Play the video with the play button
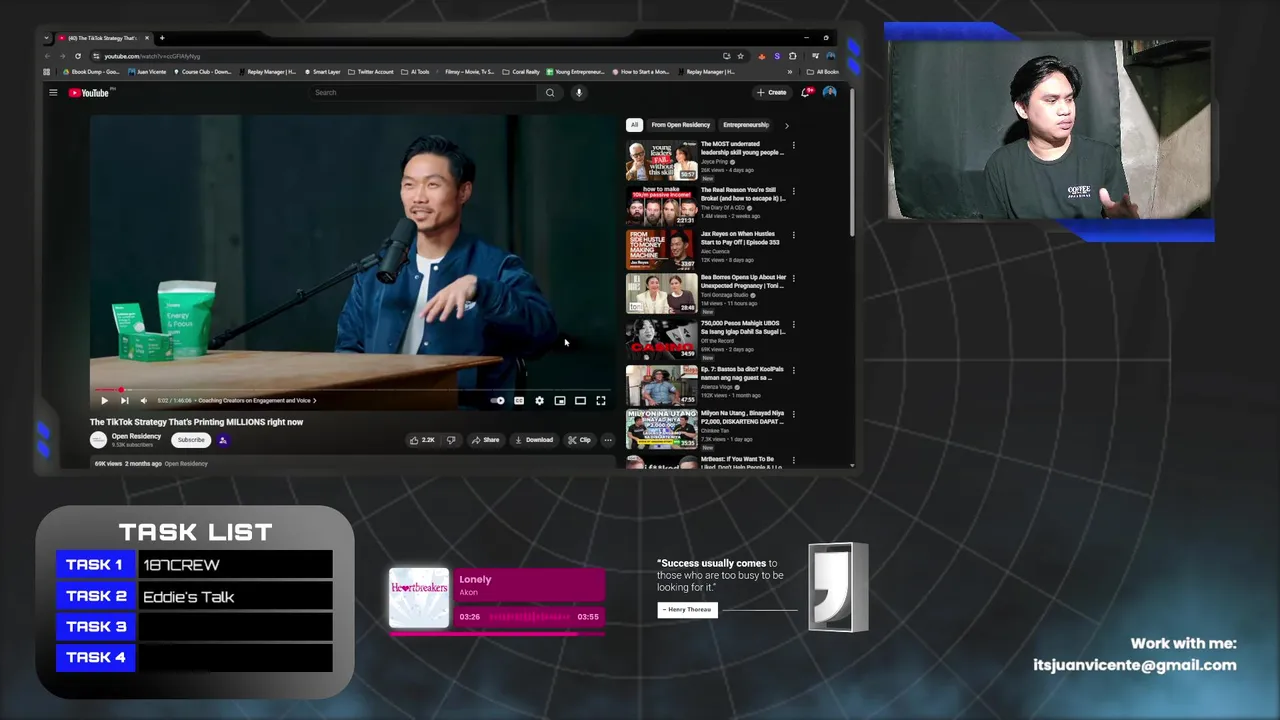This screenshot has width=1280, height=720. click(104, 400)
